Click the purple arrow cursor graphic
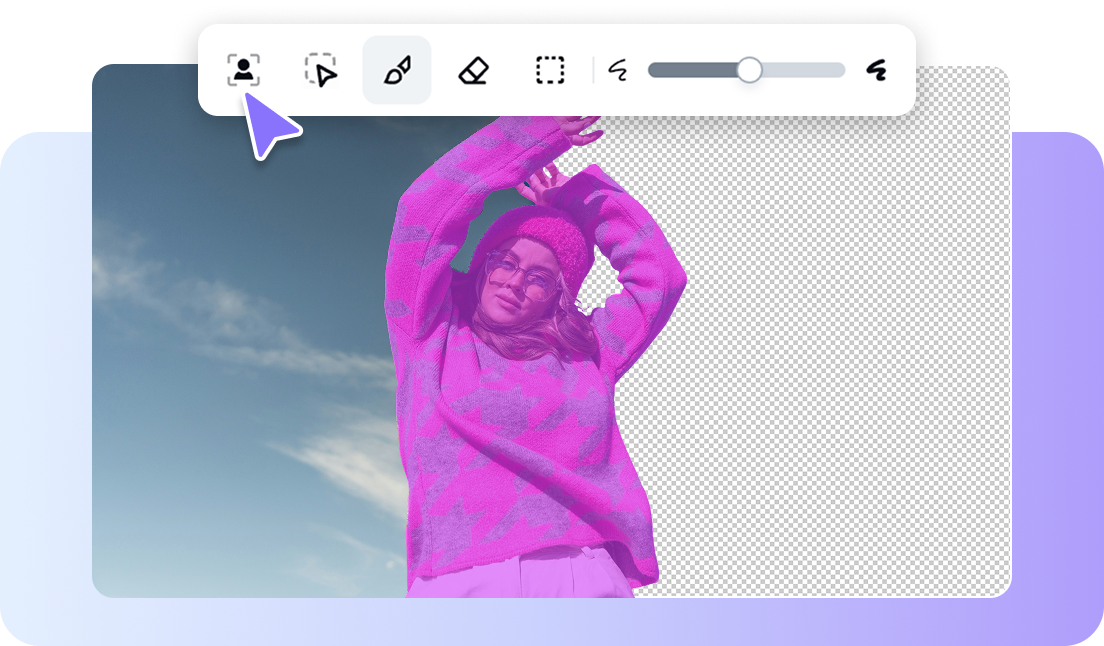Image resolution: width=1104 pixels, height=646 pixels. (x=266, y=120)
